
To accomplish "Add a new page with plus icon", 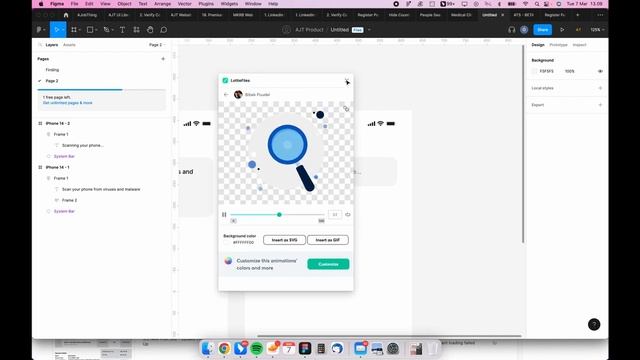I will [x=163, y=59].
